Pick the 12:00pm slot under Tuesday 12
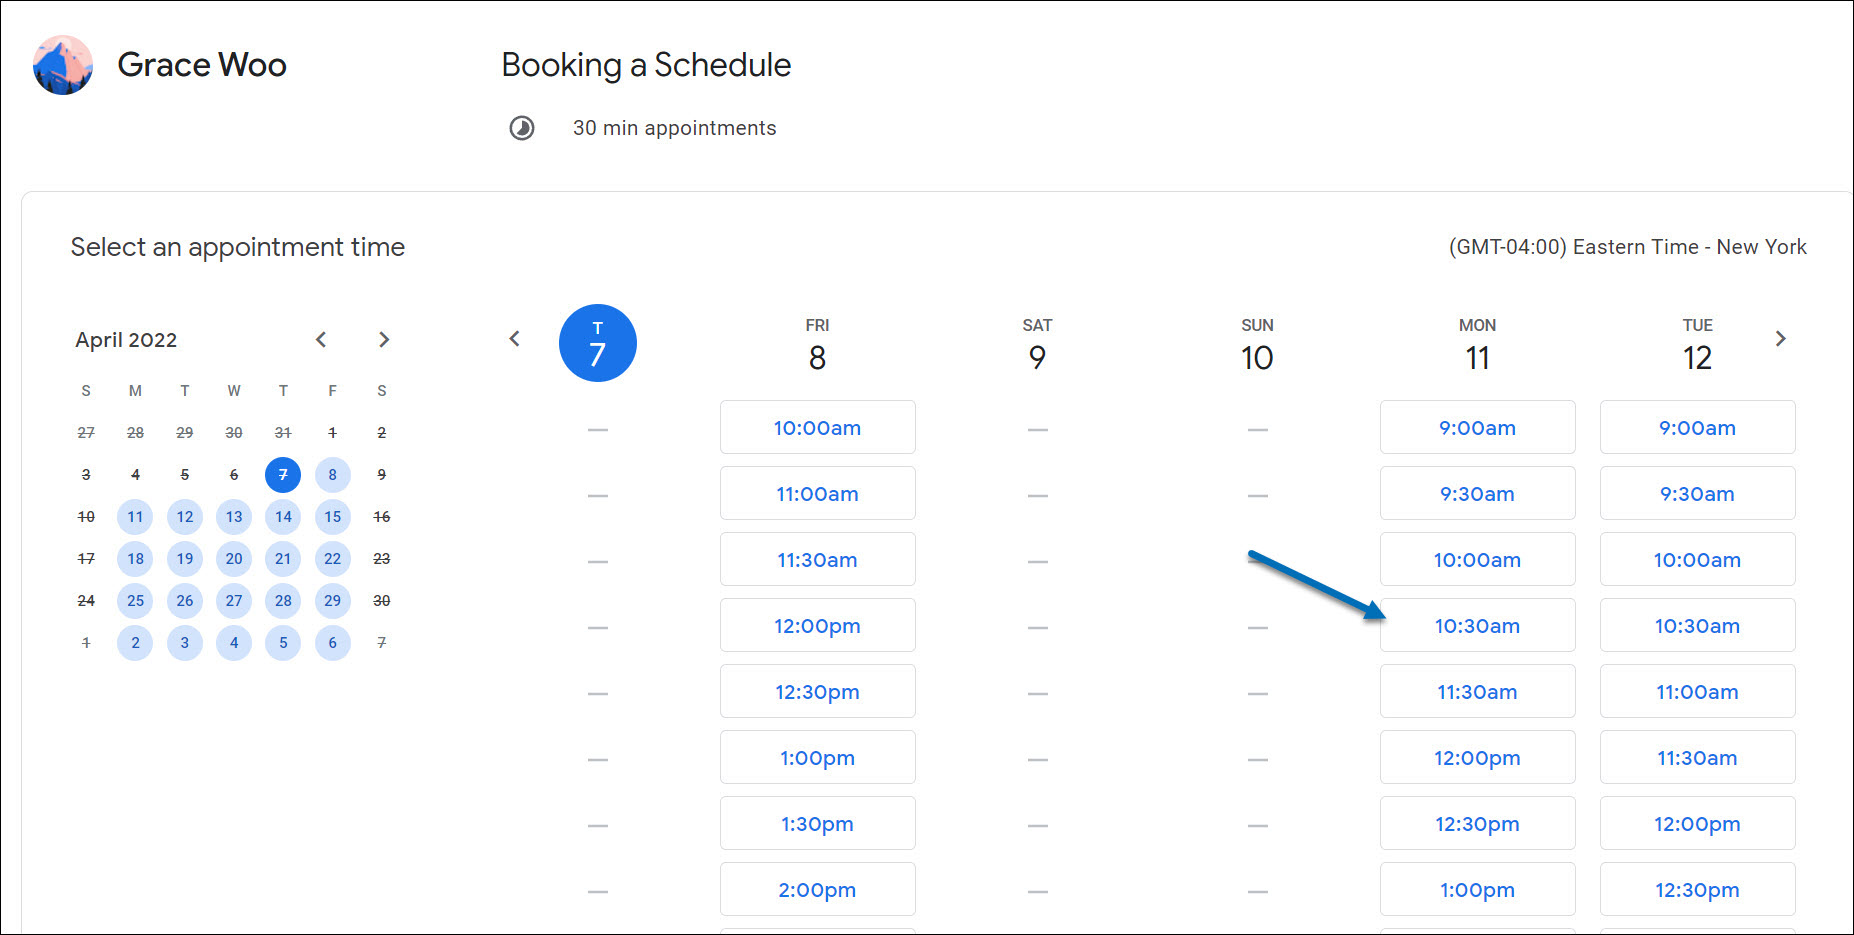 (1697, 823)
